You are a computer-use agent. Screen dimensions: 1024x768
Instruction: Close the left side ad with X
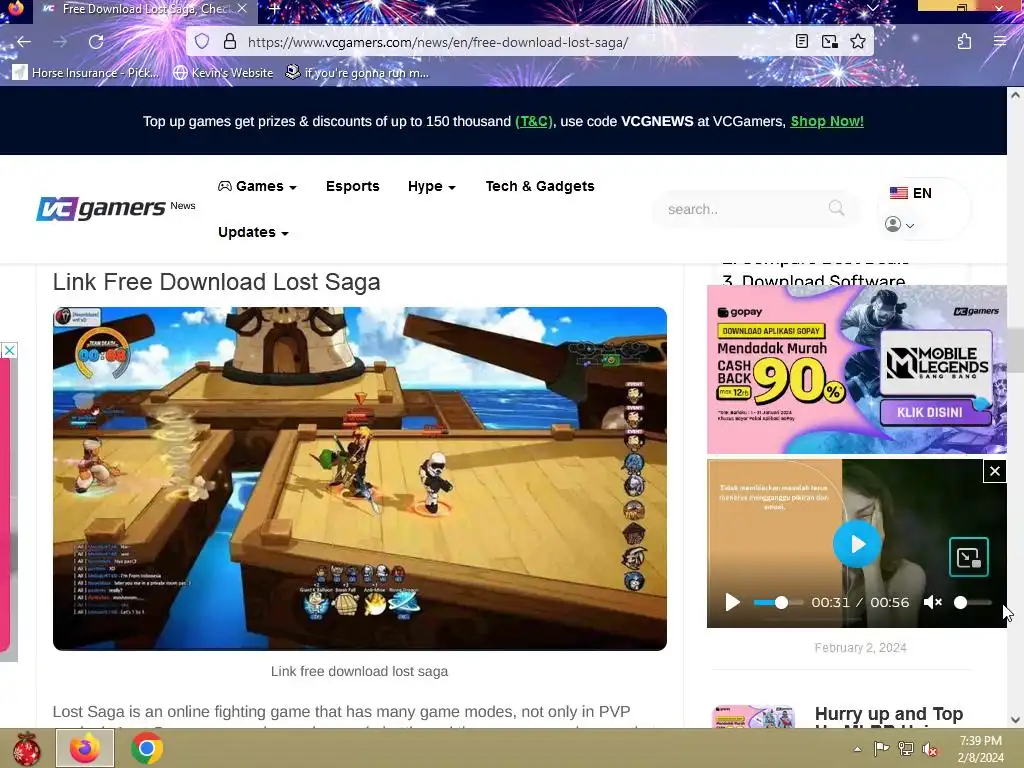coord(8,351)
